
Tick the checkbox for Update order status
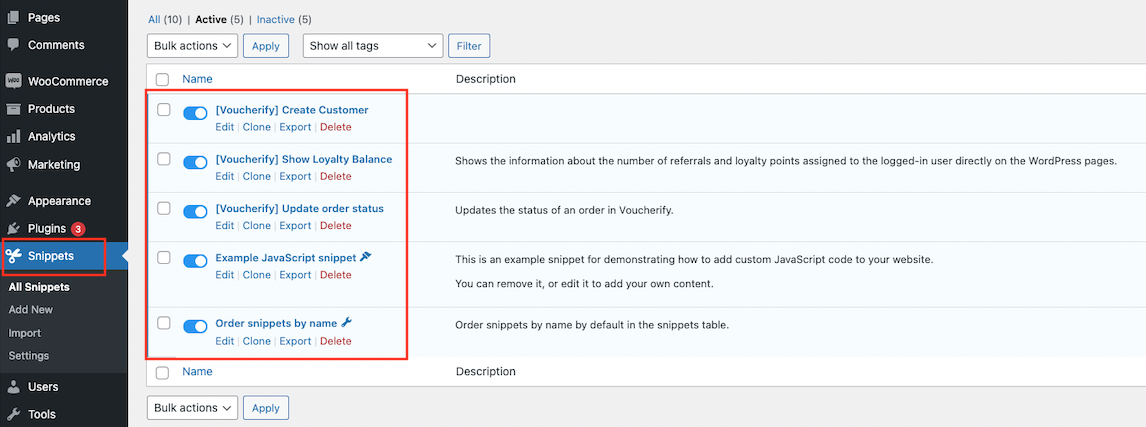(164, 208)
